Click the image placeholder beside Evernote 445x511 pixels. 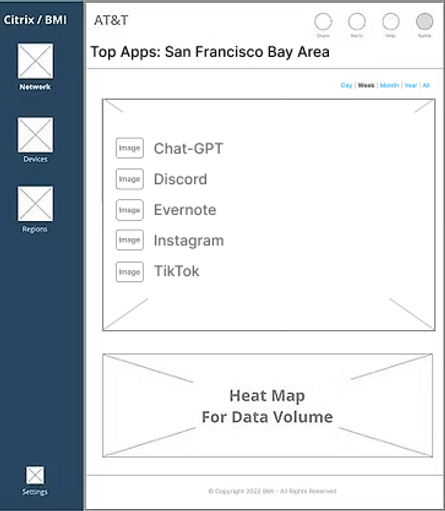tap(130, 210)
